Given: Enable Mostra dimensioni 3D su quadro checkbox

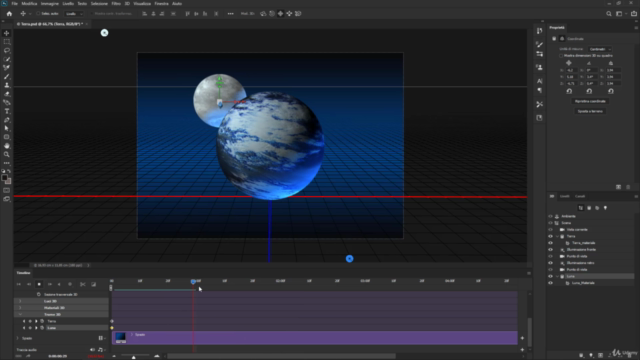Looking at the screenshot, I should (561, 56).
